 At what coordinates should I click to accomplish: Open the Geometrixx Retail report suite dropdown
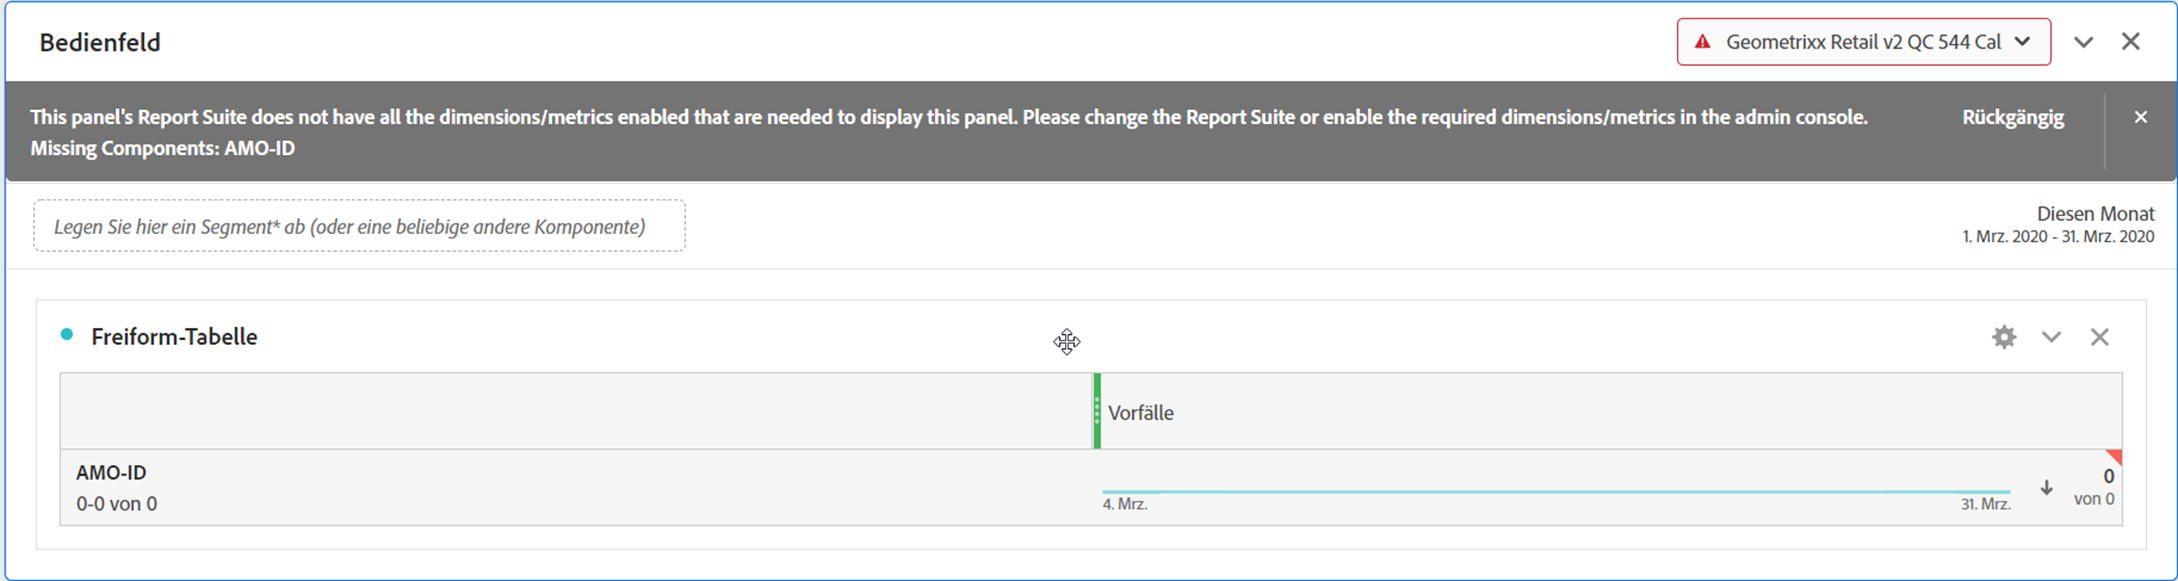point(1864,42)
